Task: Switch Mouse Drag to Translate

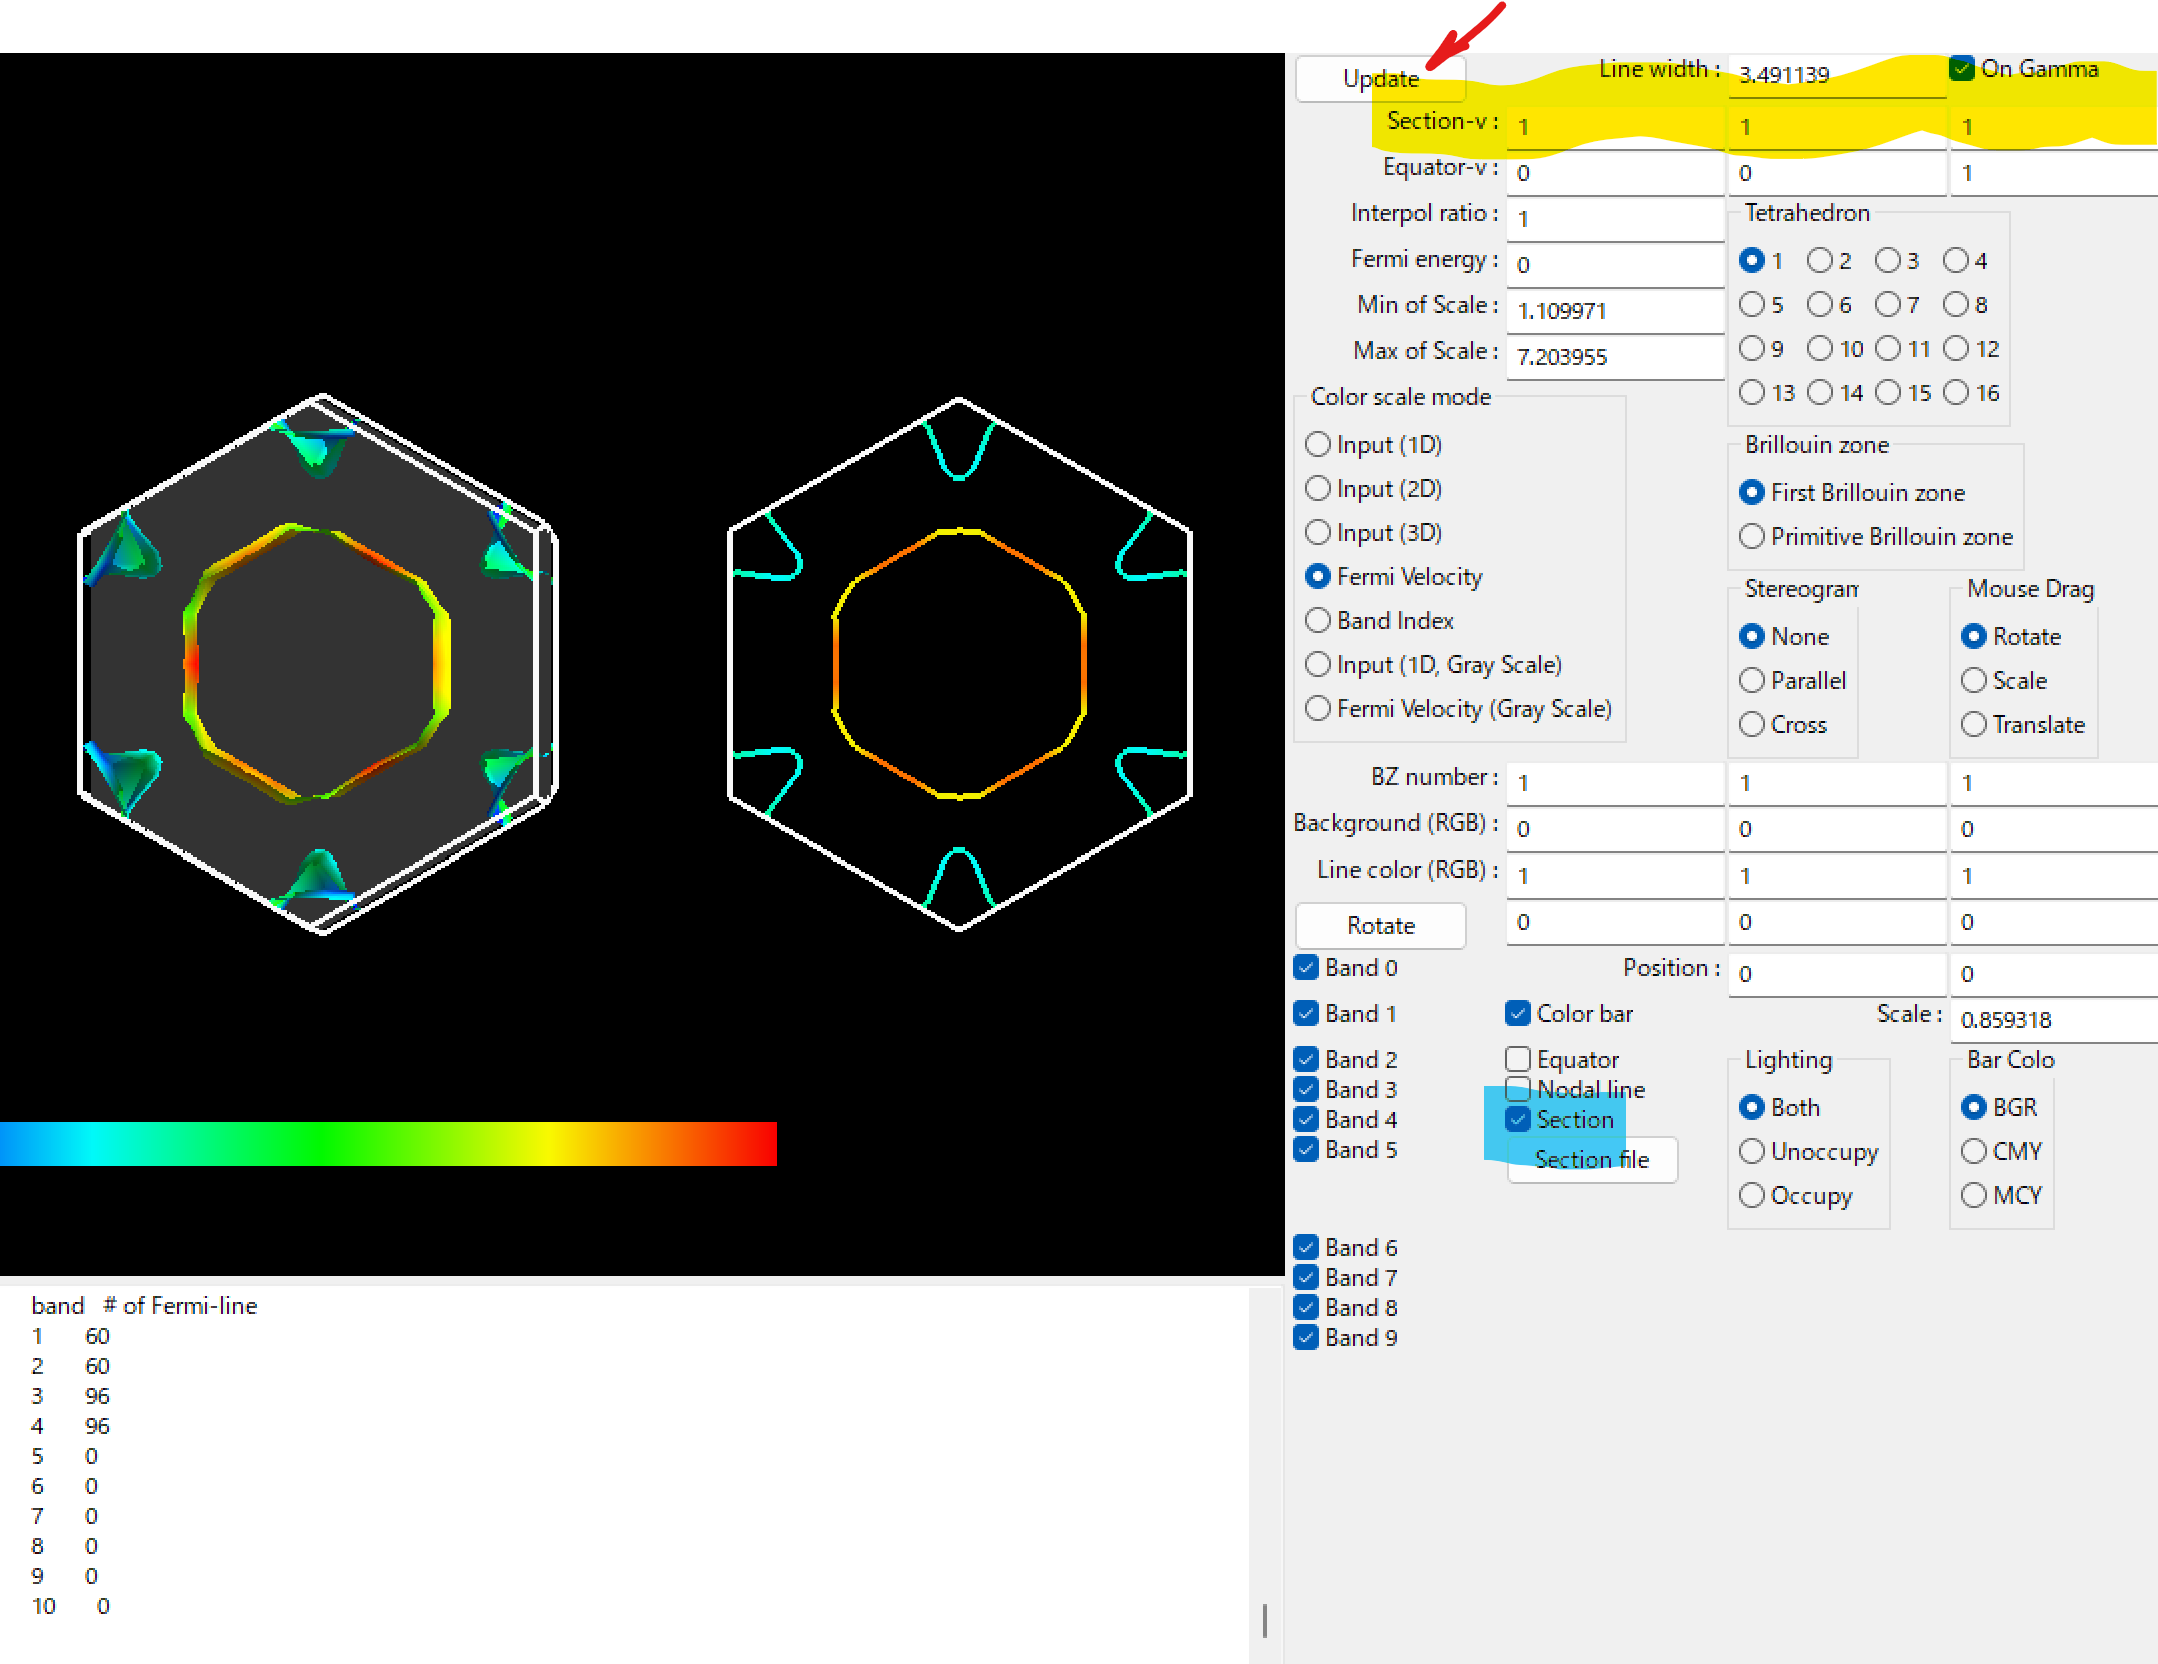Action: click(1974, 725)
